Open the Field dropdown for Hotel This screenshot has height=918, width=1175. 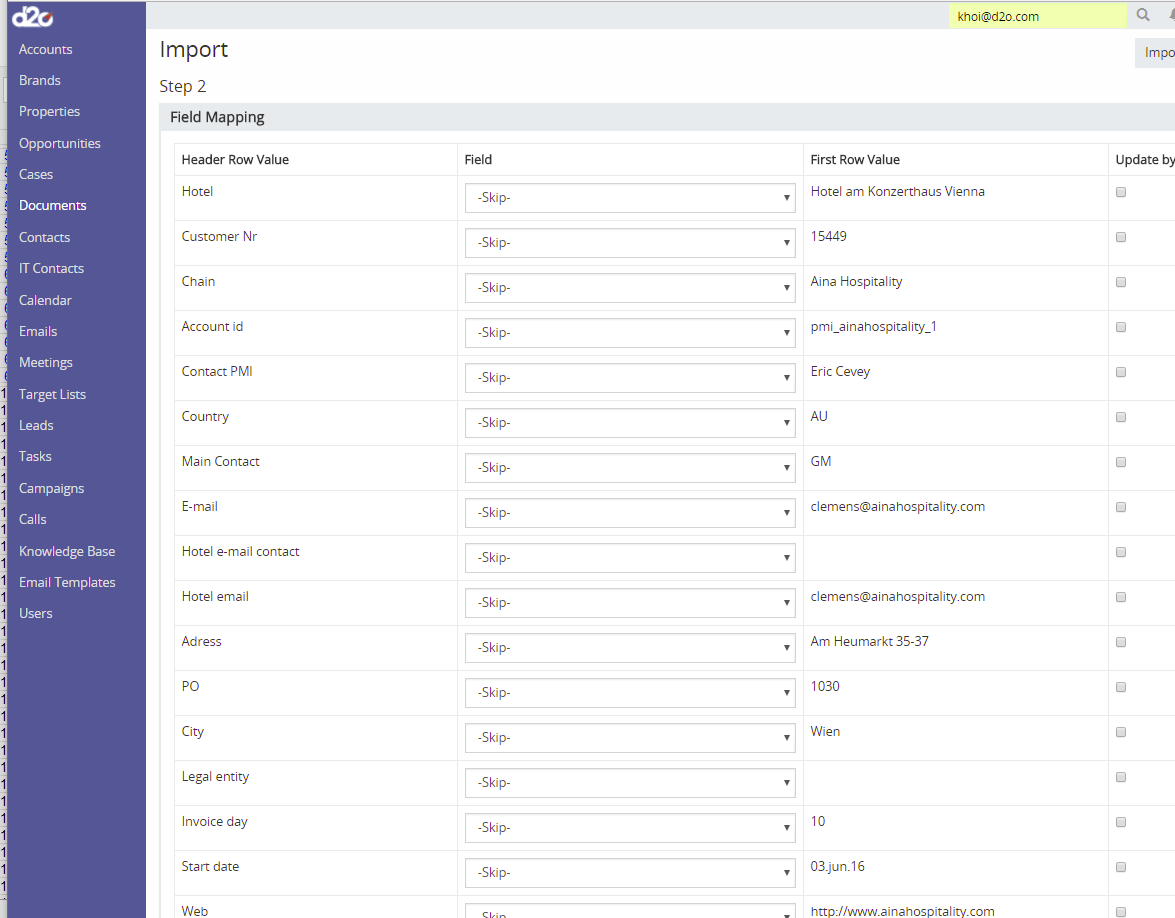[630, 198]
